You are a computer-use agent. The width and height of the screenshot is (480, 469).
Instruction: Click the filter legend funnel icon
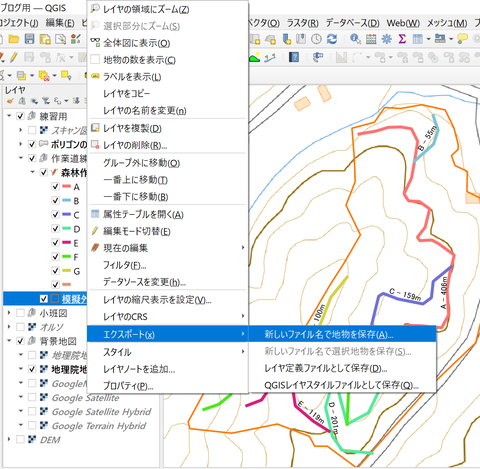[46, 101]
